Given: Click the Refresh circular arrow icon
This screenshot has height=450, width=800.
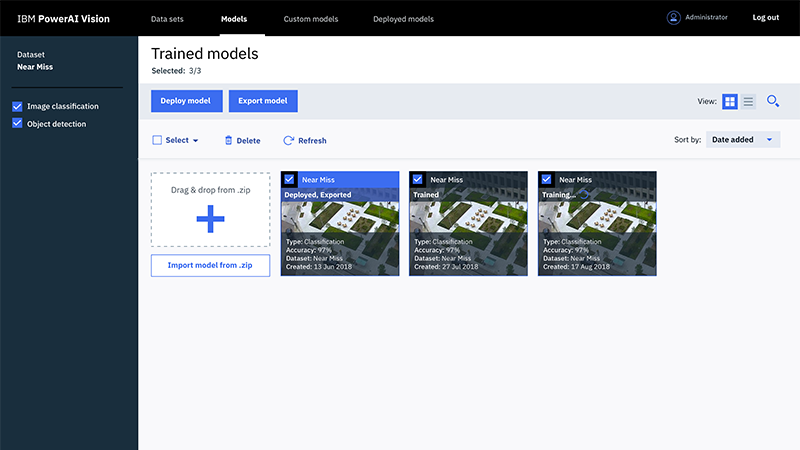Looking at the screenshot, I should click(289, 141).
